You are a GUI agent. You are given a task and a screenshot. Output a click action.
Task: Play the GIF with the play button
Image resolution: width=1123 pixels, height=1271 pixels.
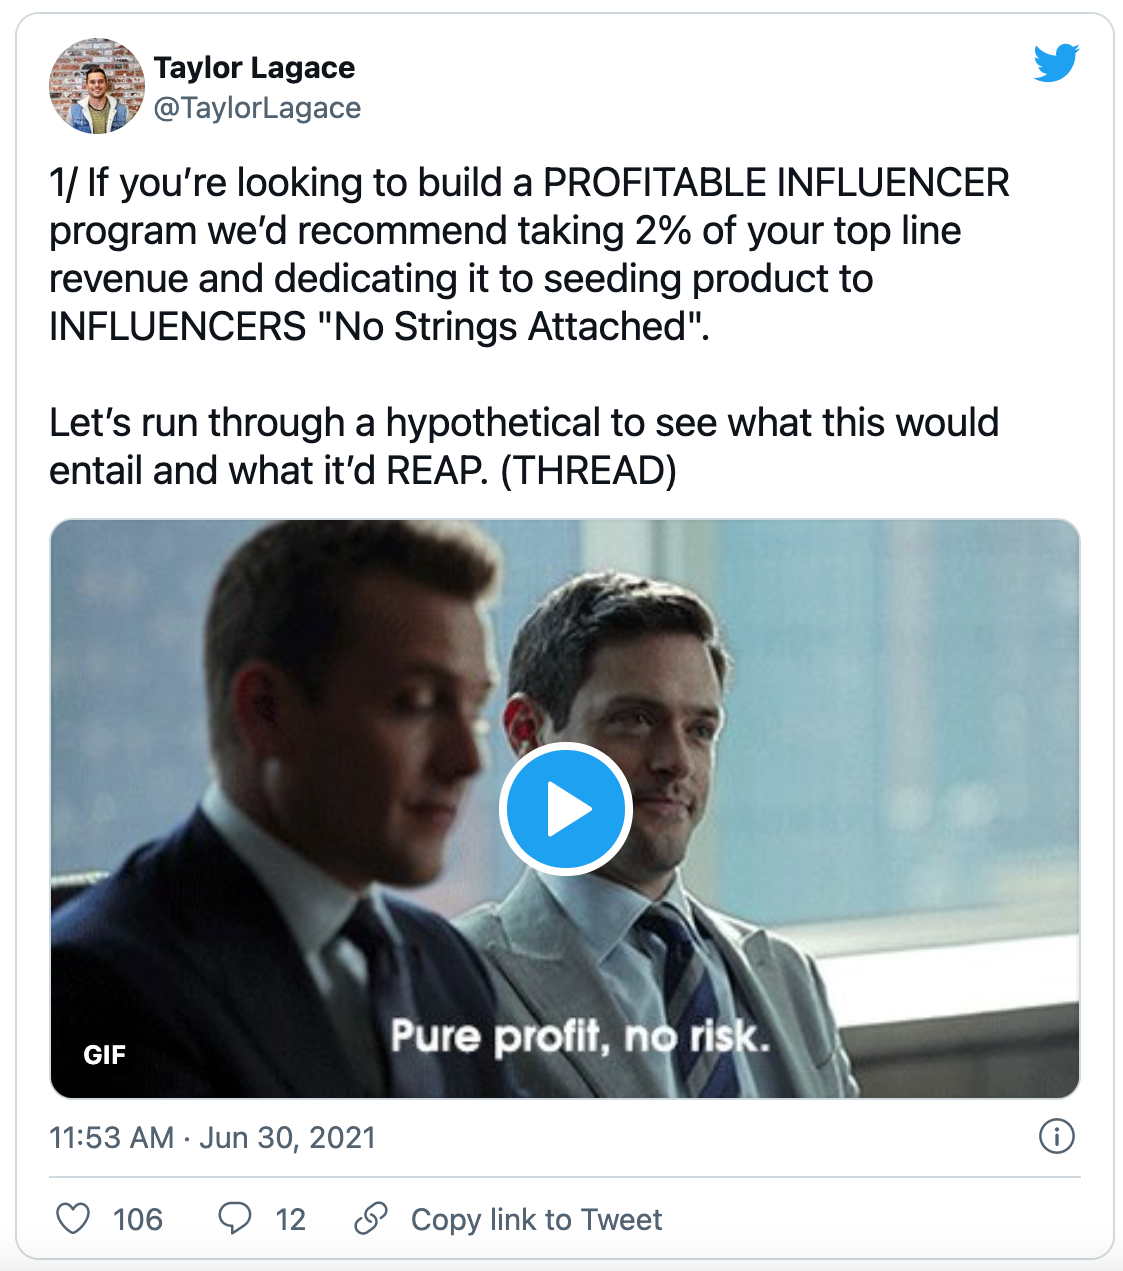(565, 809)
